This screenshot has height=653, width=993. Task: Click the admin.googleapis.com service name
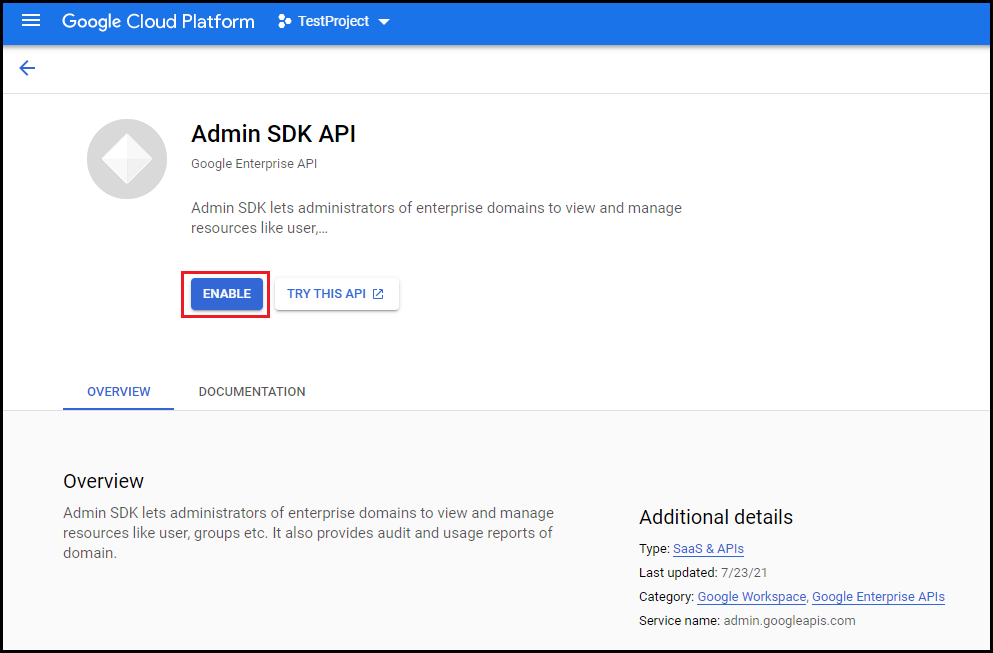(x=789, y=621)
